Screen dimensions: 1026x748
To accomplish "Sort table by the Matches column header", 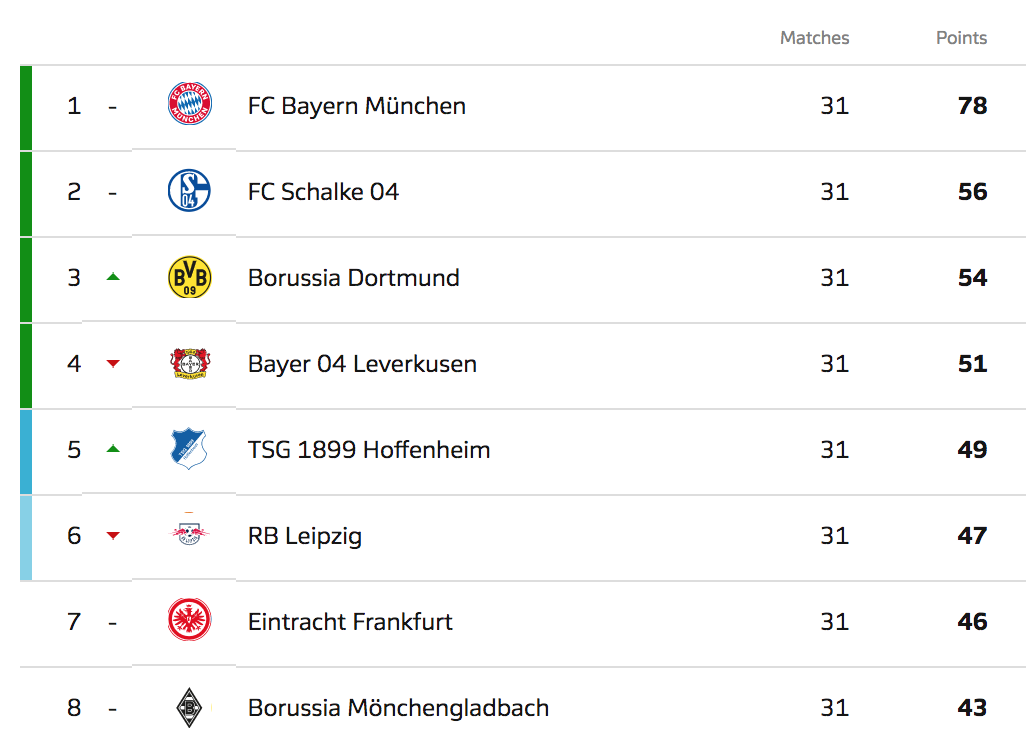I will pyautogui.click(x=814, y=38).
